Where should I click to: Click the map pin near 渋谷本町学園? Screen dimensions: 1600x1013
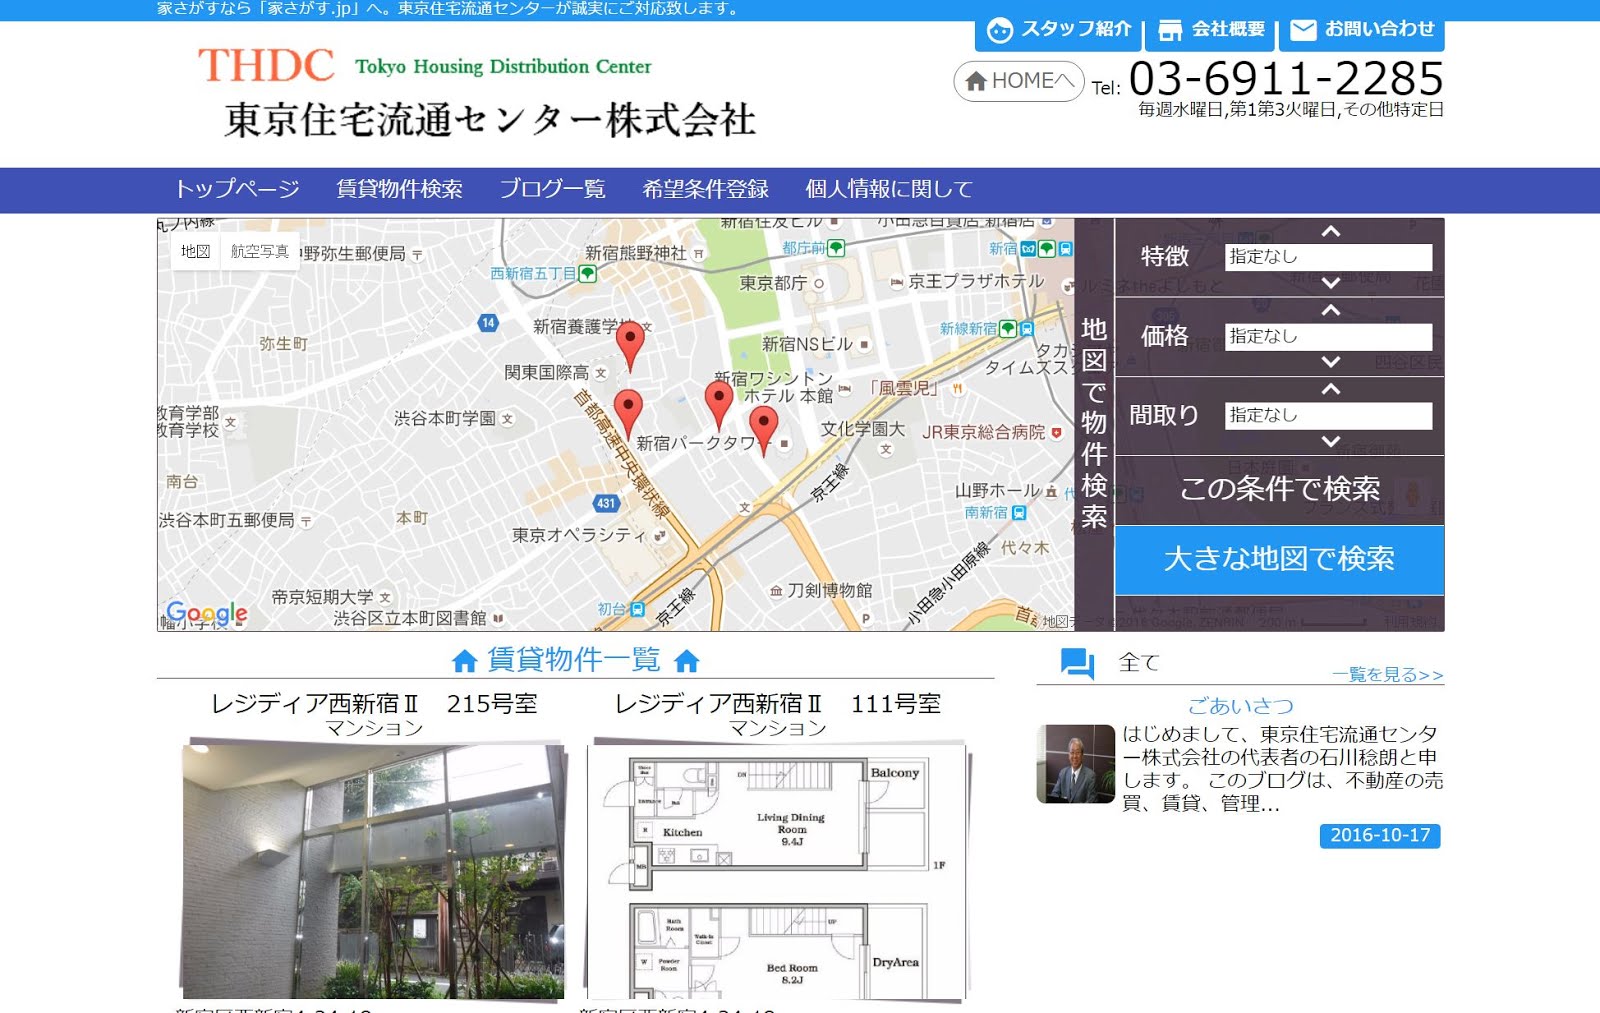point(627,414)
